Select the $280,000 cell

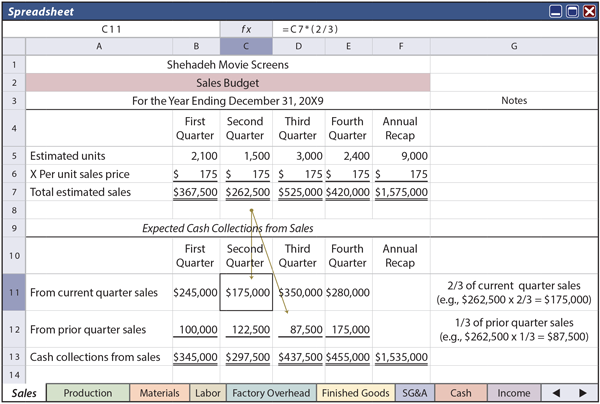pyautogui.click(x=349, y=292)
